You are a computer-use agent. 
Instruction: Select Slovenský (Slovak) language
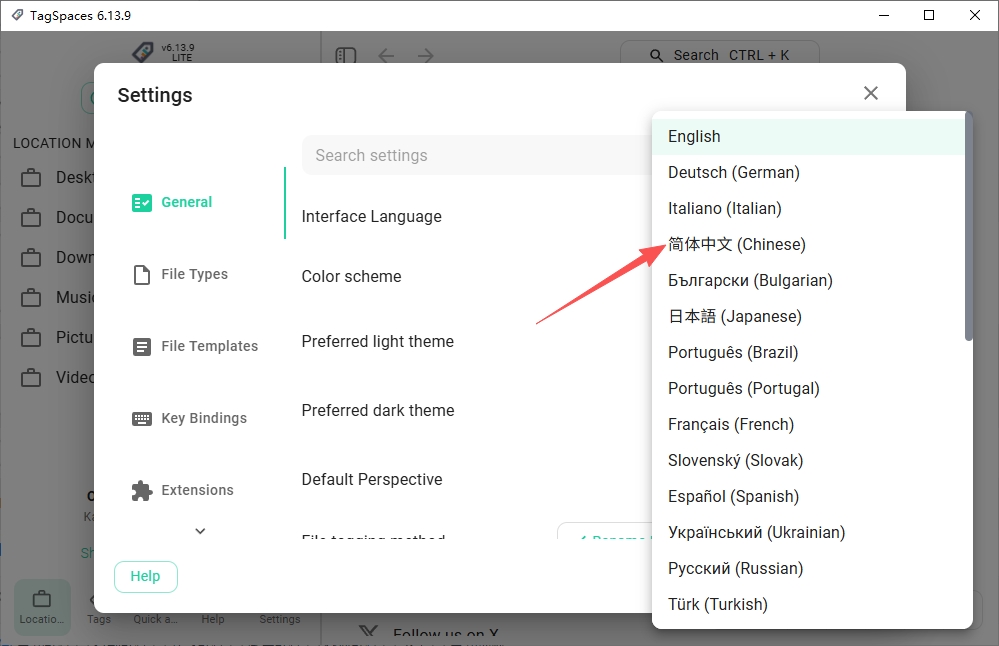point(808,461)
